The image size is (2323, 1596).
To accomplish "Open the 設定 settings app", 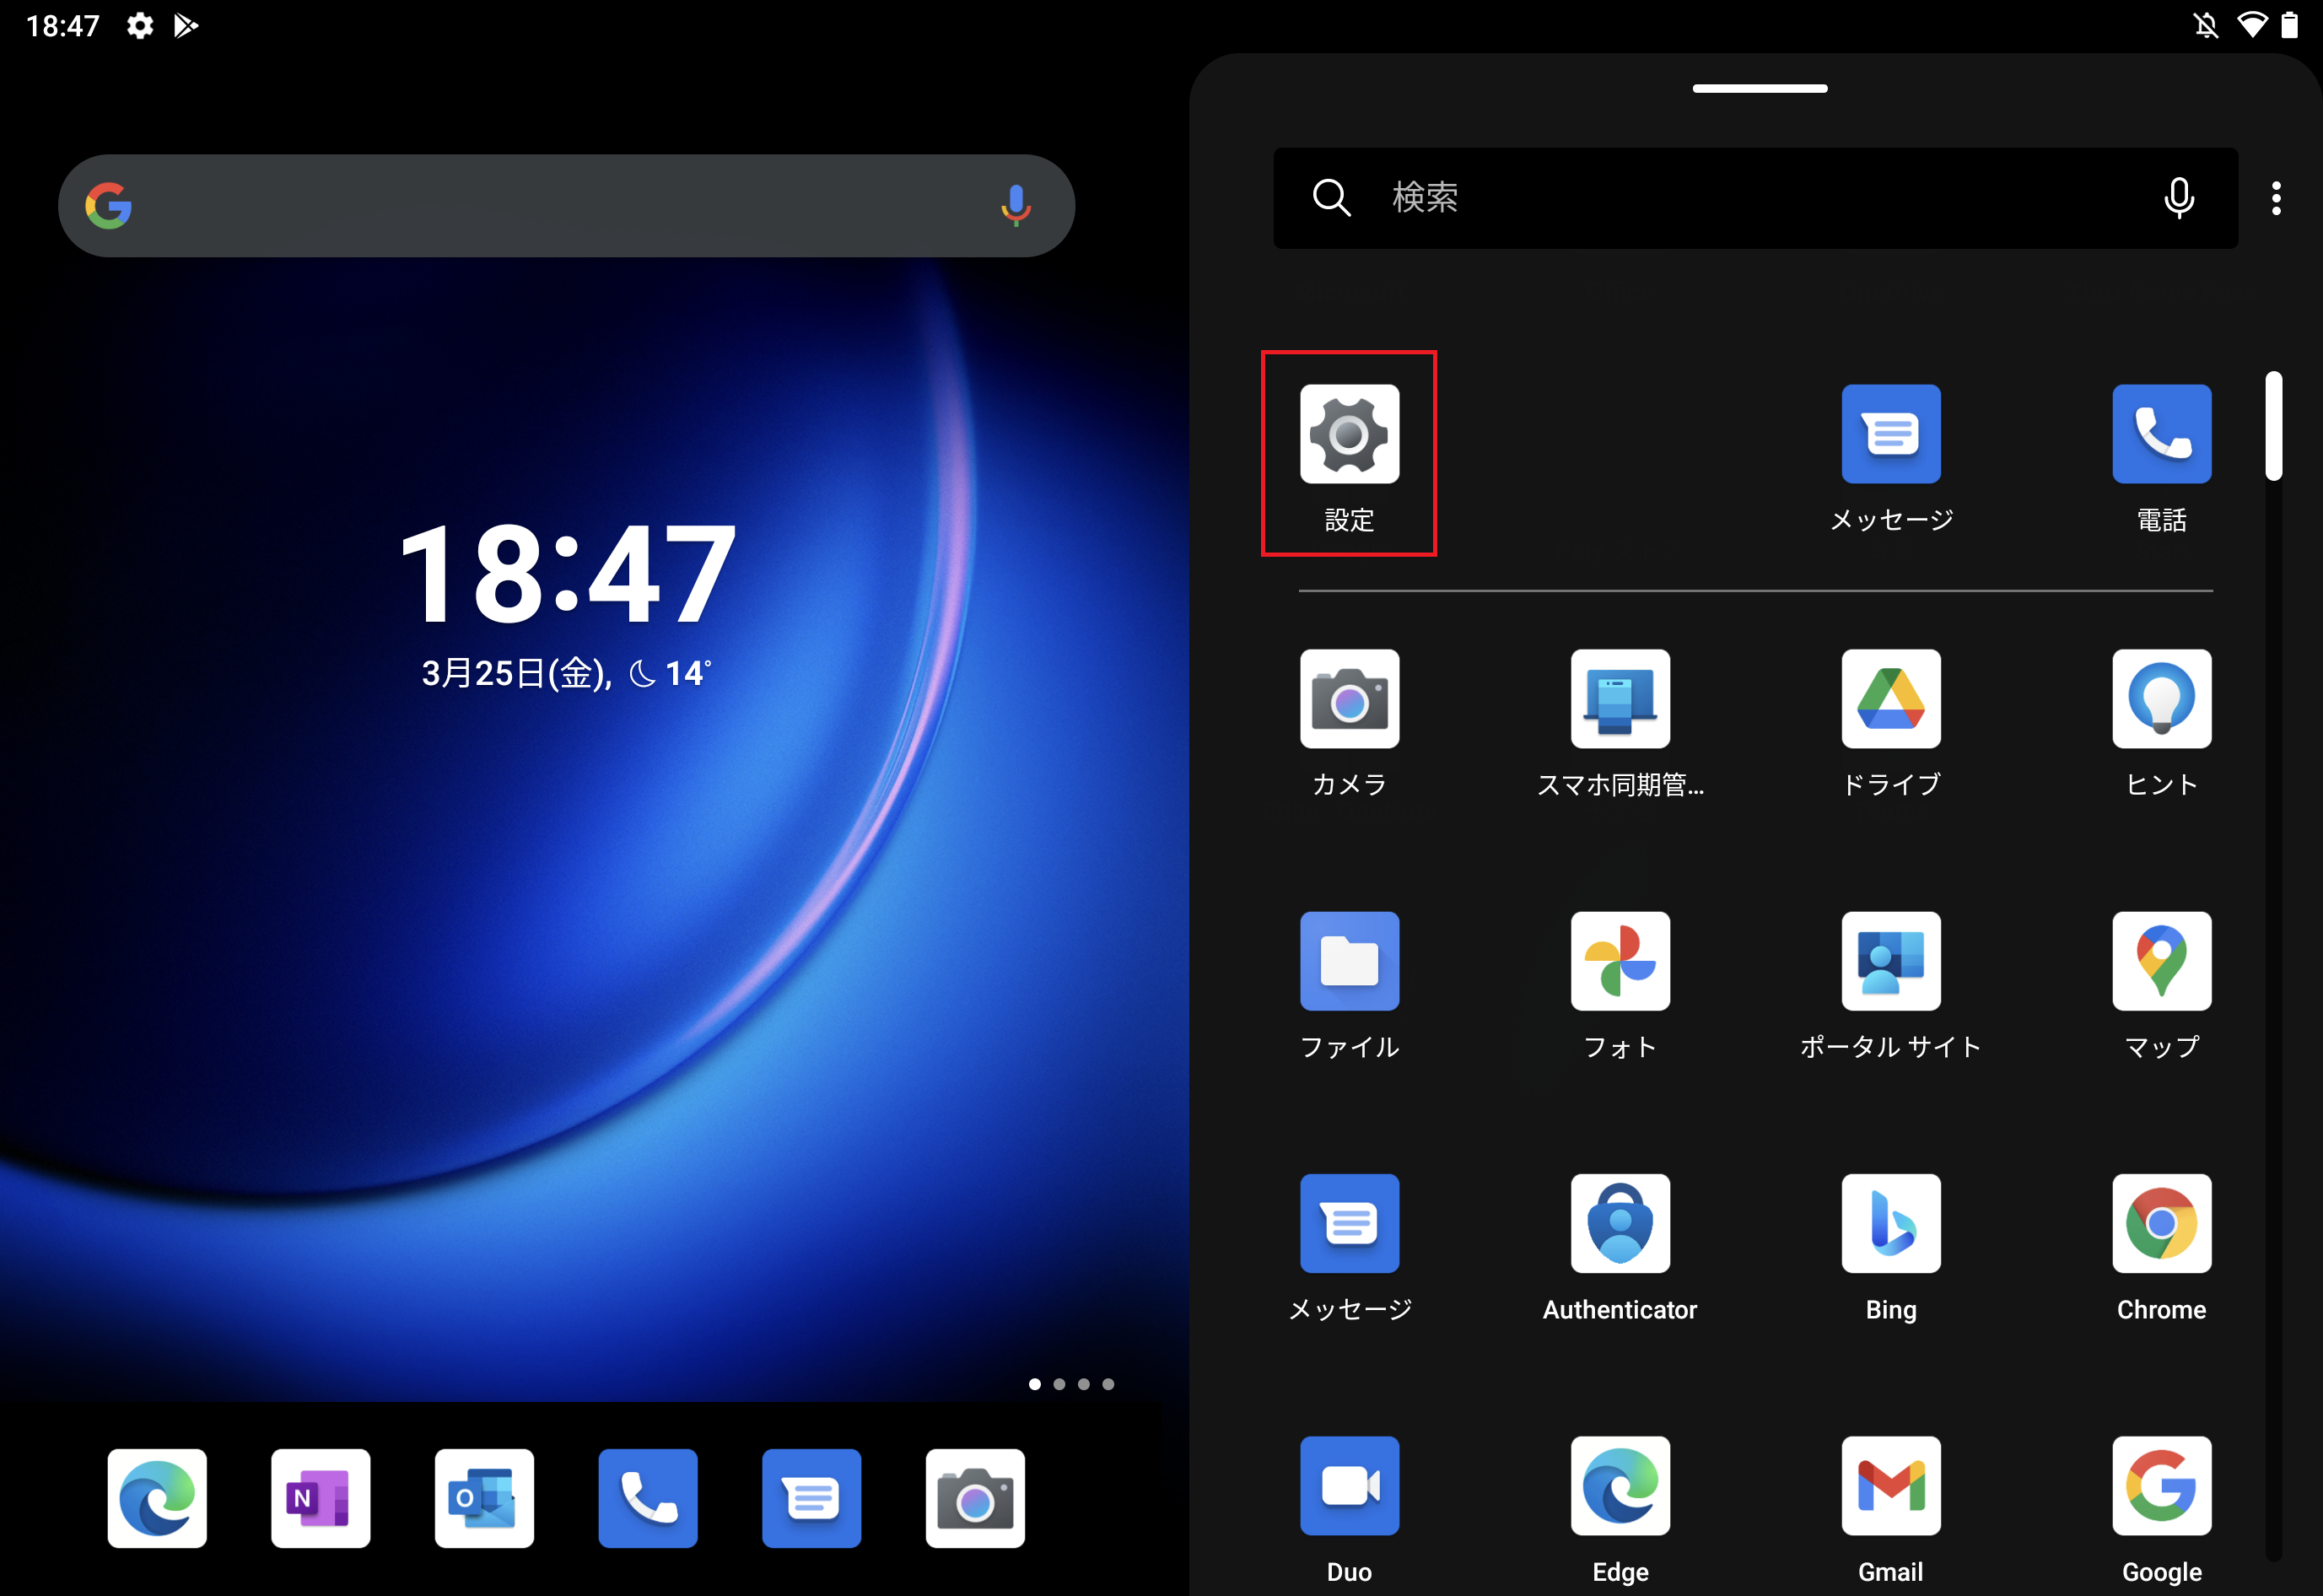I will tap(1349, 434).
